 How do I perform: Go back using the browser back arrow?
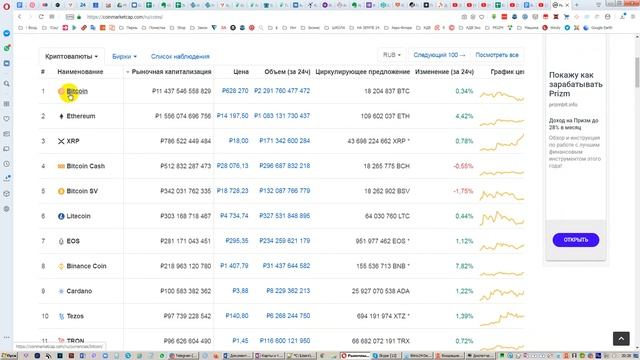click(20, 17)
